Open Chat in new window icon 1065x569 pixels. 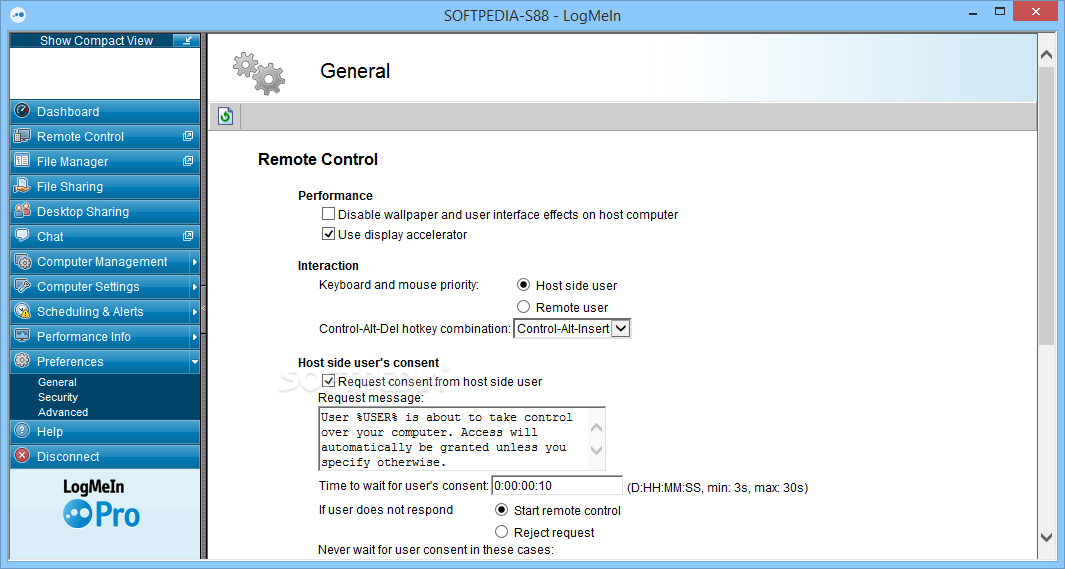tap(188, 236)
